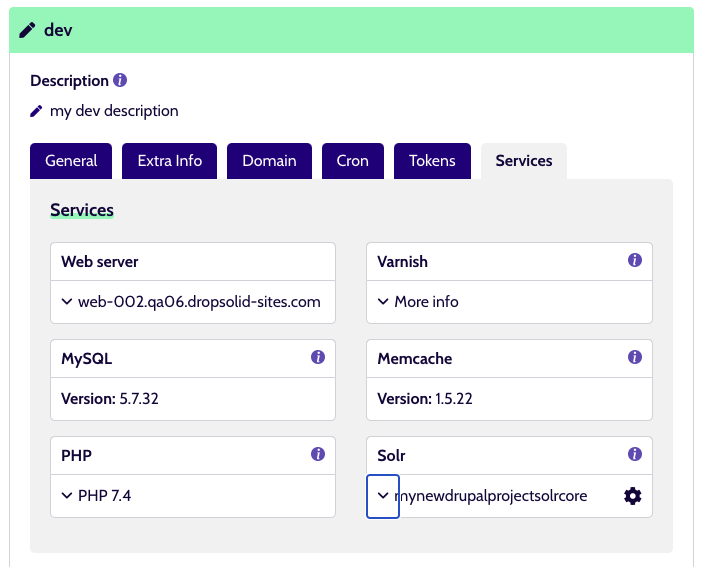The image size is (703, 567).
Task: Click the Solr info icon
Action: pos(634,454)
